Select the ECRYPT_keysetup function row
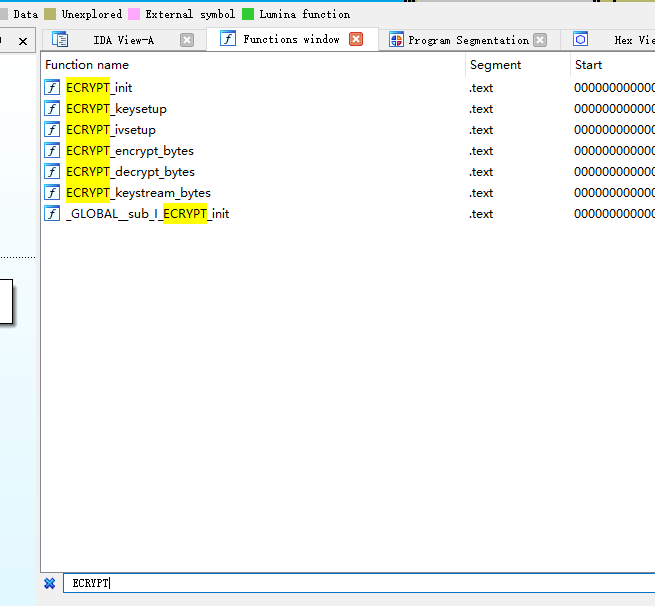This screenshot has height=606, width=655. point(348,109)
